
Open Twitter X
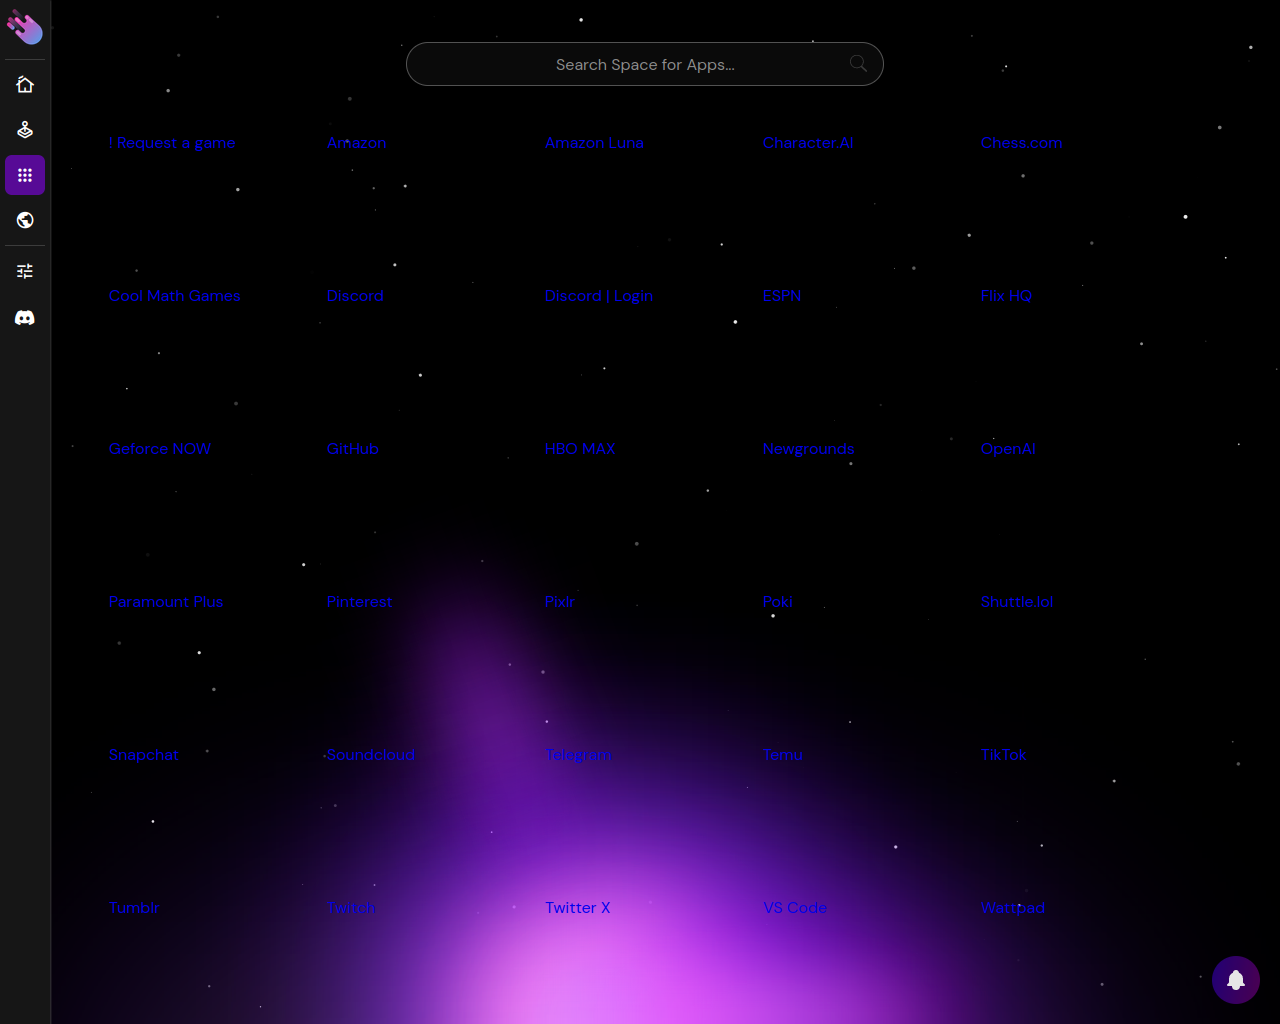pos(577,908)
